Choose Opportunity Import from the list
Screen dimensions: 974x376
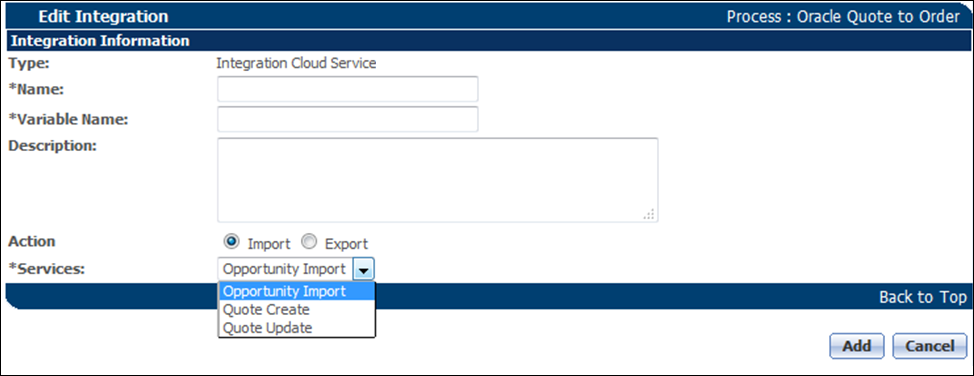pos(296,291)
